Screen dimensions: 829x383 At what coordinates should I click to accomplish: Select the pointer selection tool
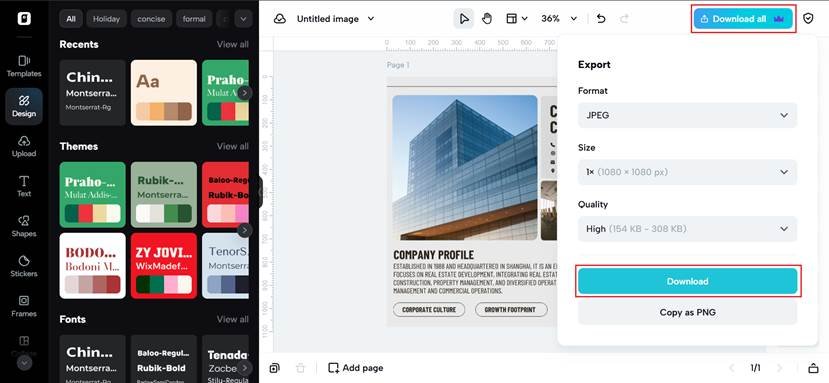coord(464,19)
